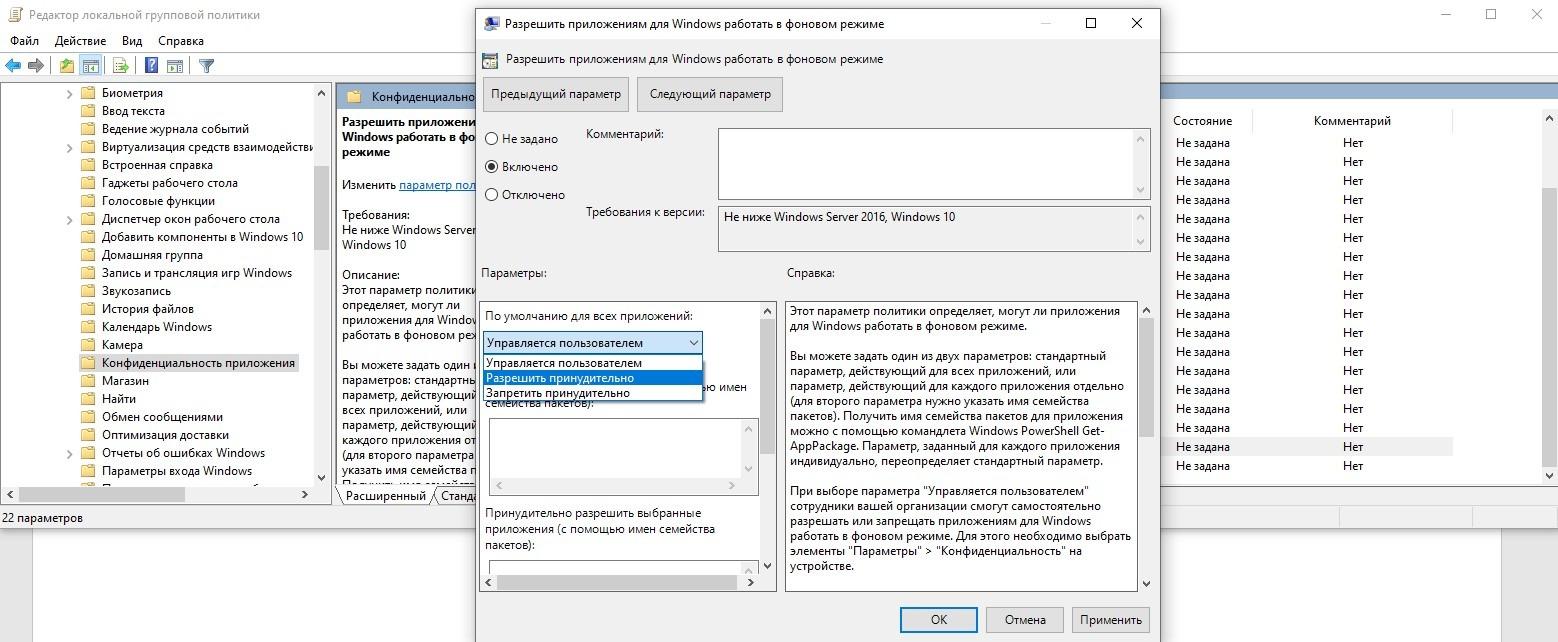Select Параметры входа Windows tree item

[177, 471]
